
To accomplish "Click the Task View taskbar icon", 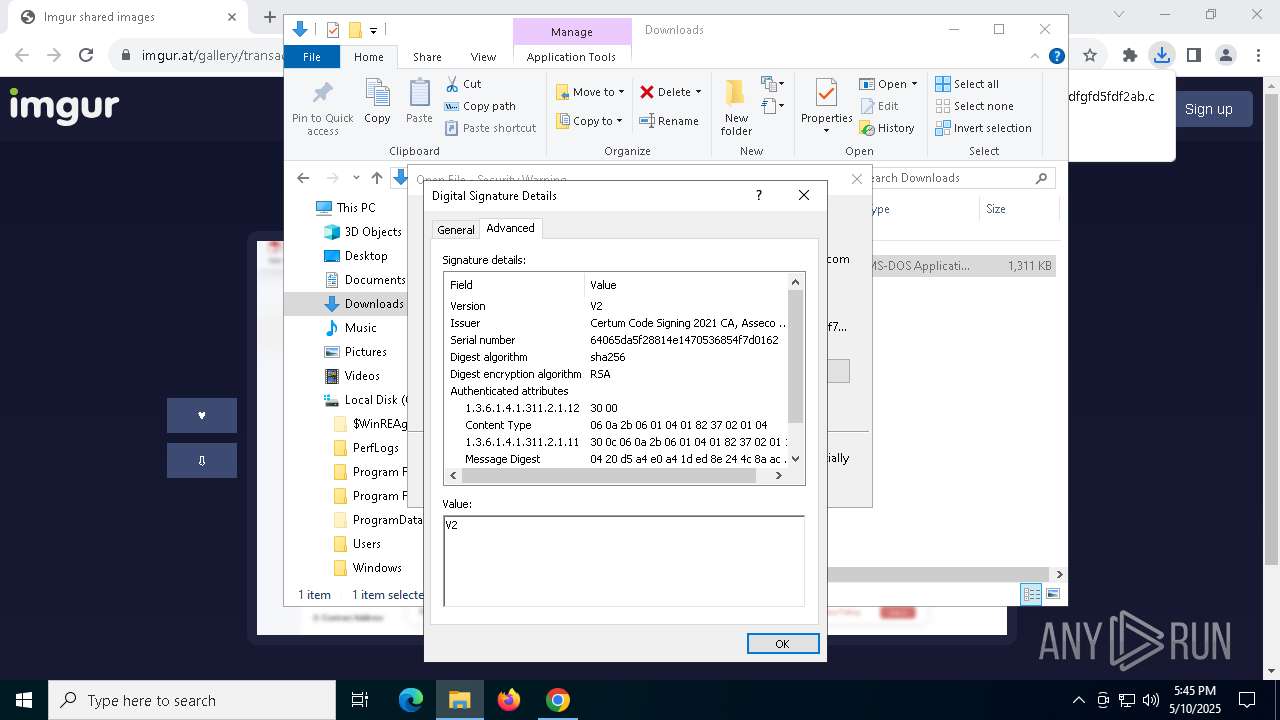I will click(x=360, y=700).
